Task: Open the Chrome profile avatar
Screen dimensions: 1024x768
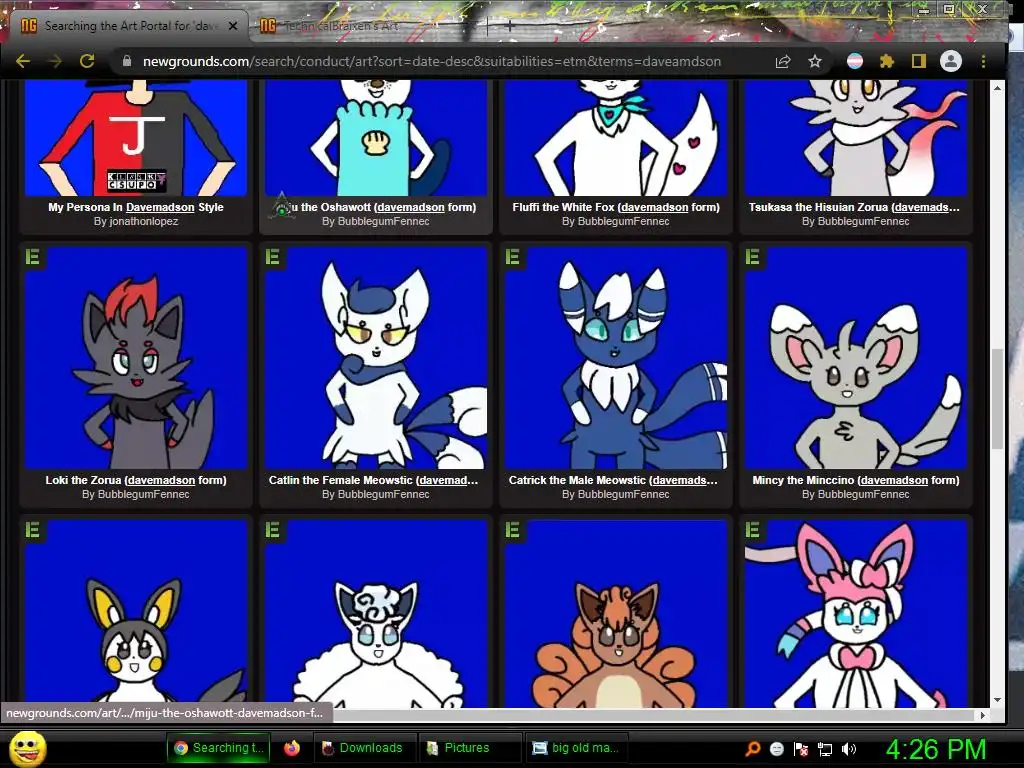Action: [950, 61]
